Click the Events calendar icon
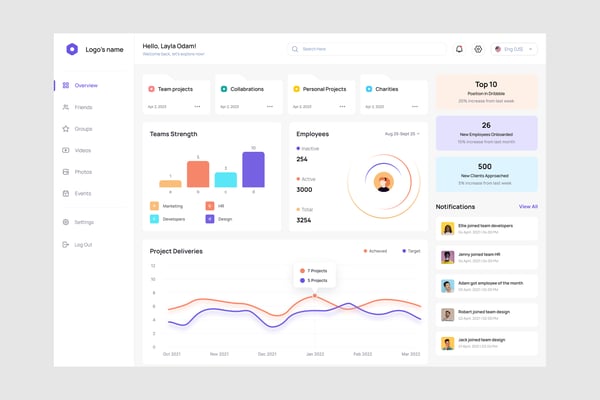The width and height of the screenshot is (600, 400). 66,193
